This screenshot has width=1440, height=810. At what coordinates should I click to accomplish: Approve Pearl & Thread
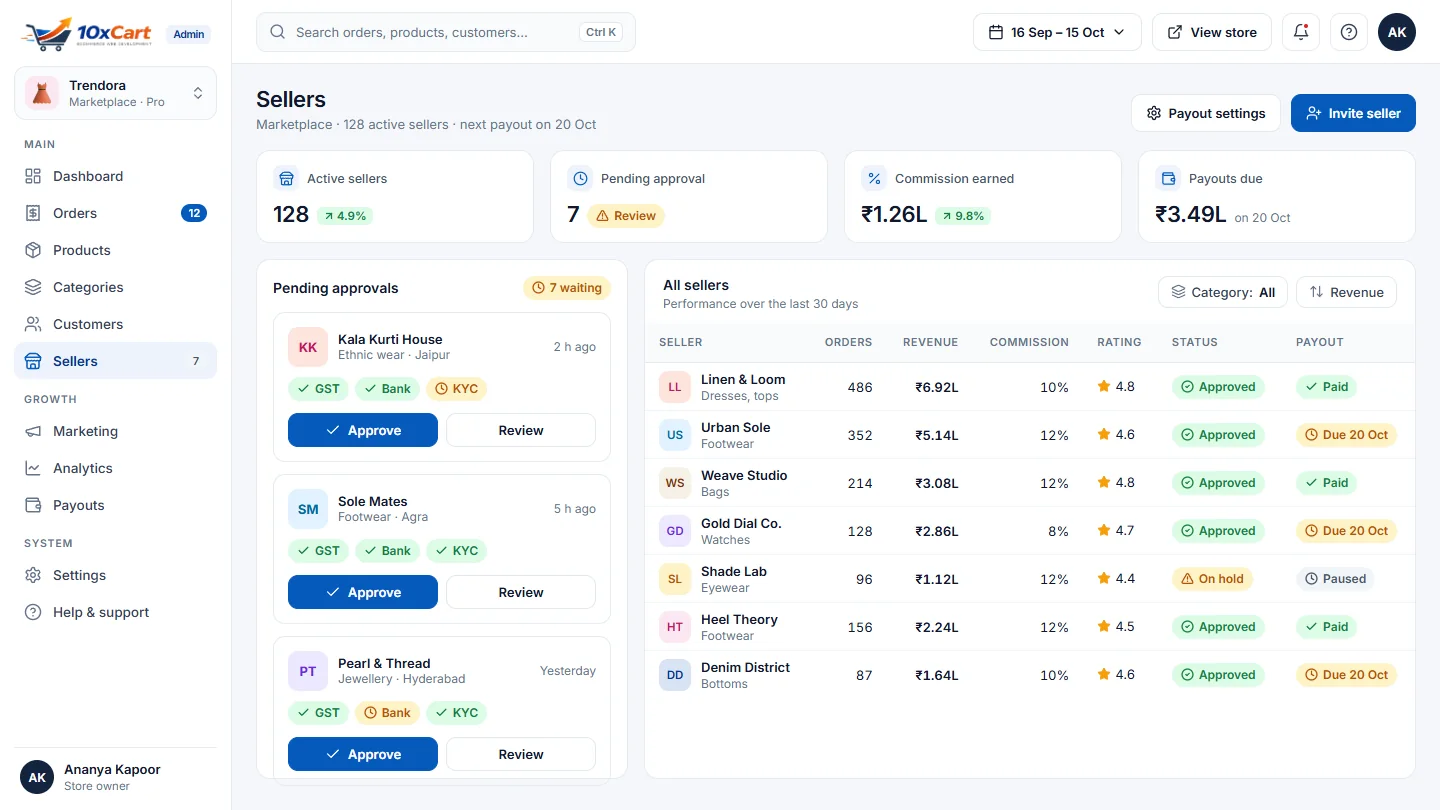point(363,754)
